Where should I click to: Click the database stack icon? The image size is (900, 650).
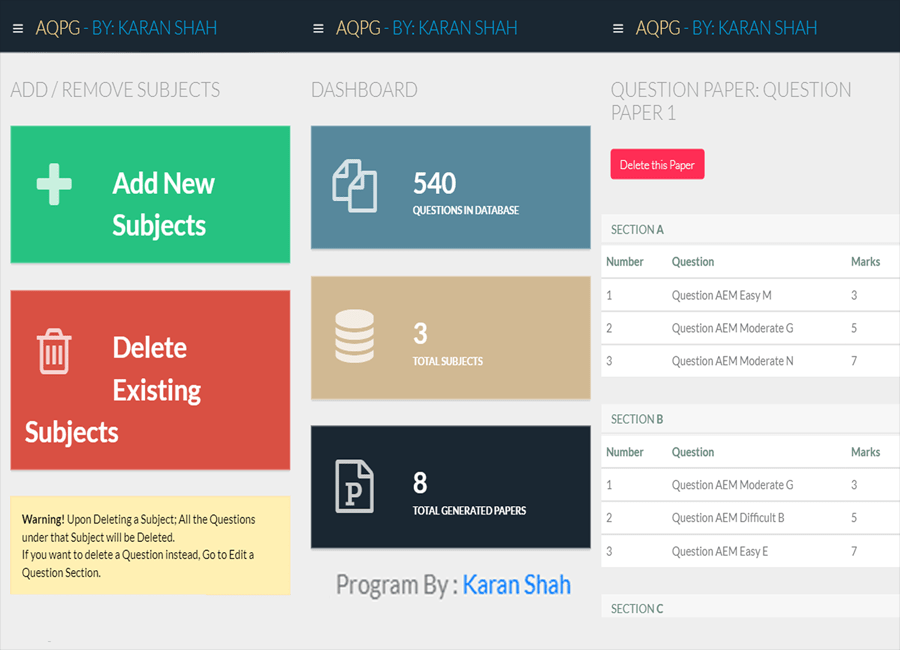pos(354,337)
